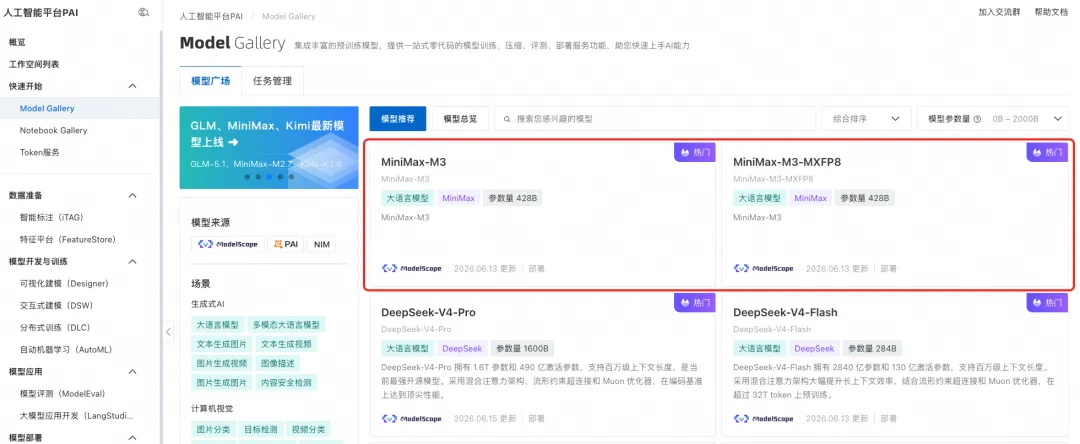1080x444 pixels.
Task: Click 部署 on the DeepSeek-V4-Pro card
Action: coord(537,419)
